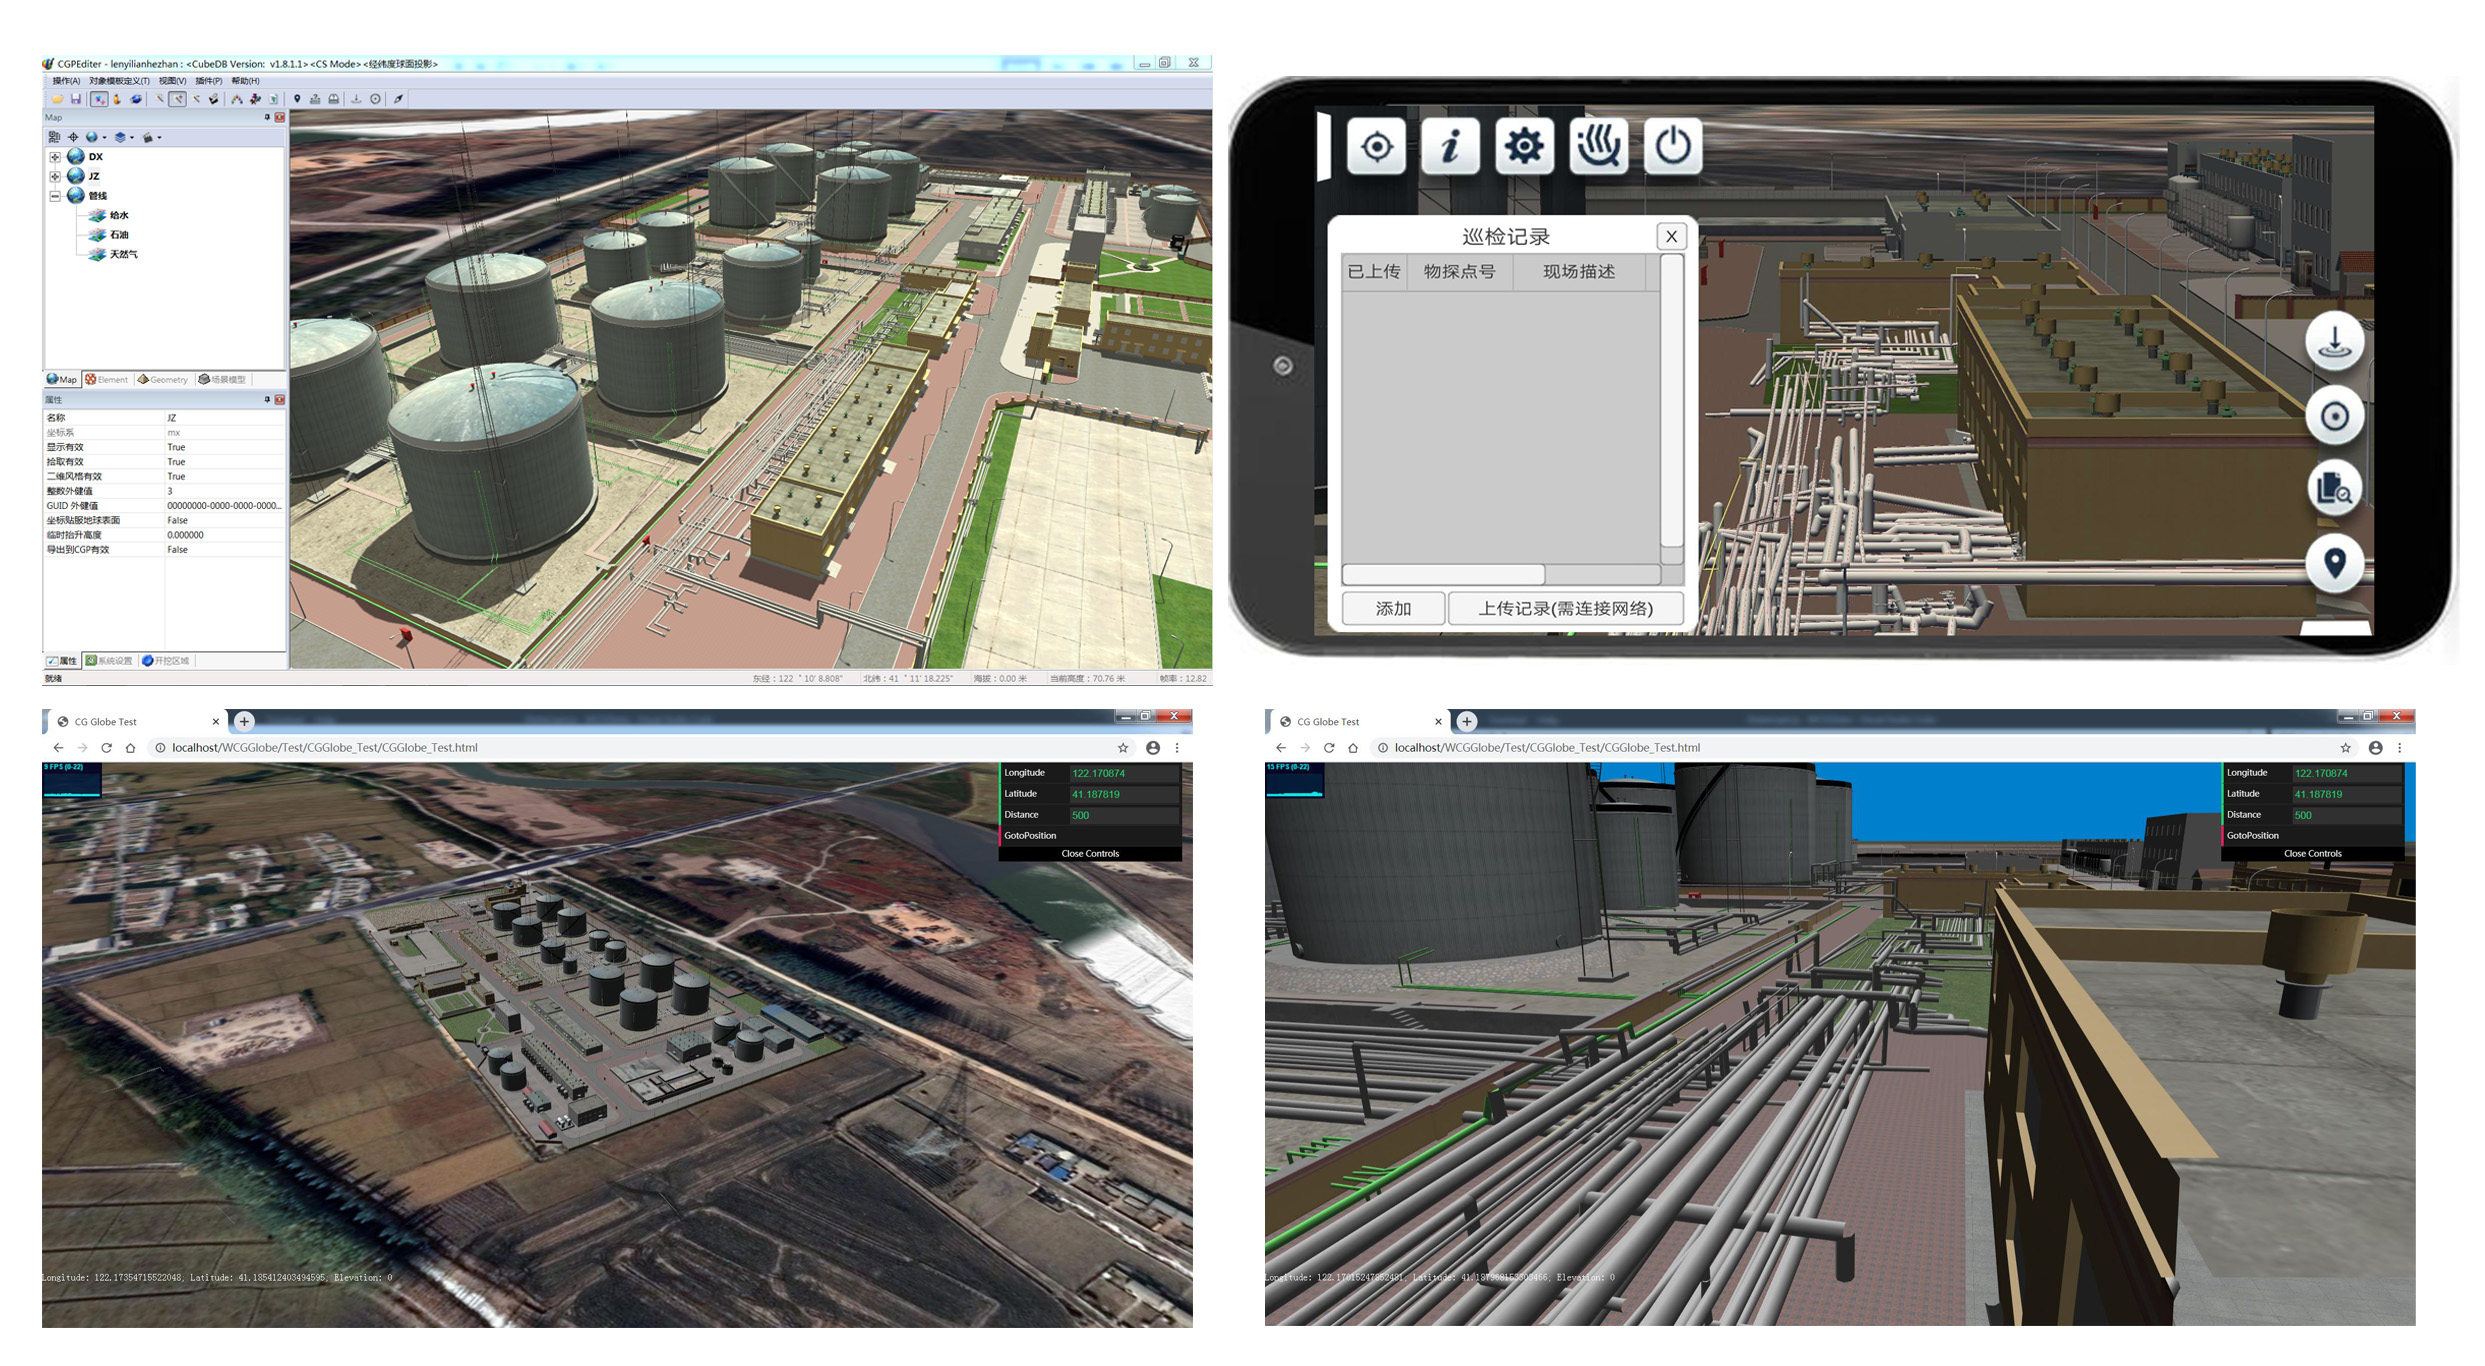
Task: Switch to the Geometry tab
Action: pyautogui.click(x=163, y=380)
